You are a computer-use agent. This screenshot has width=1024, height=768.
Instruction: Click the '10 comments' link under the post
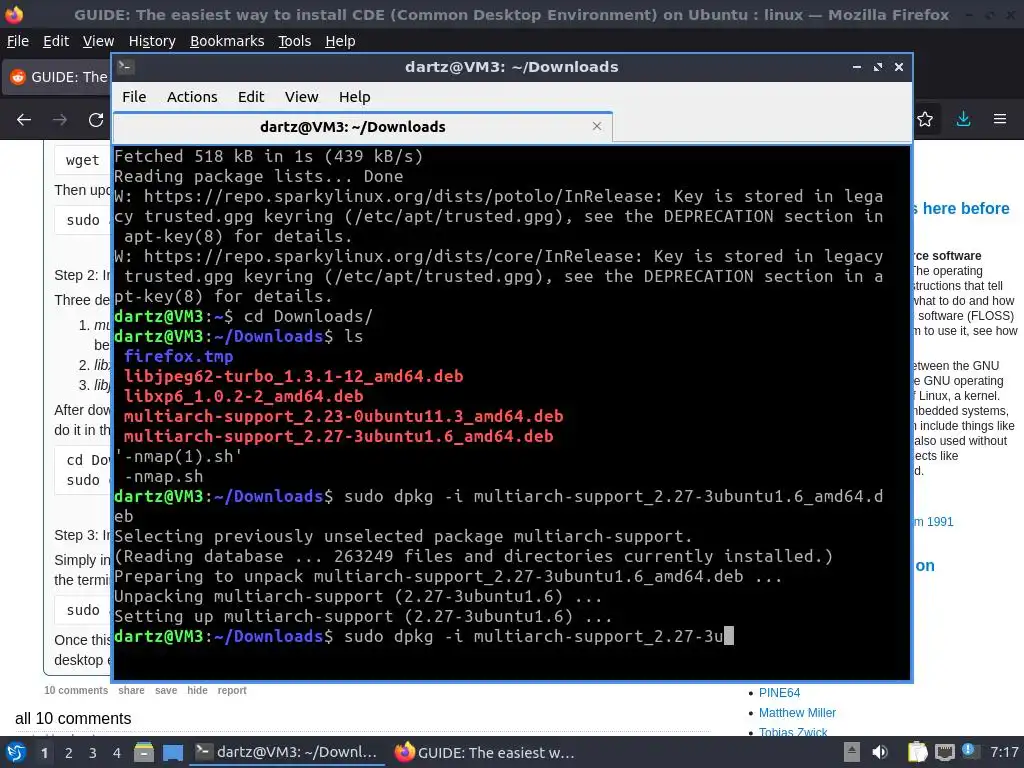[x=76, y=690]
